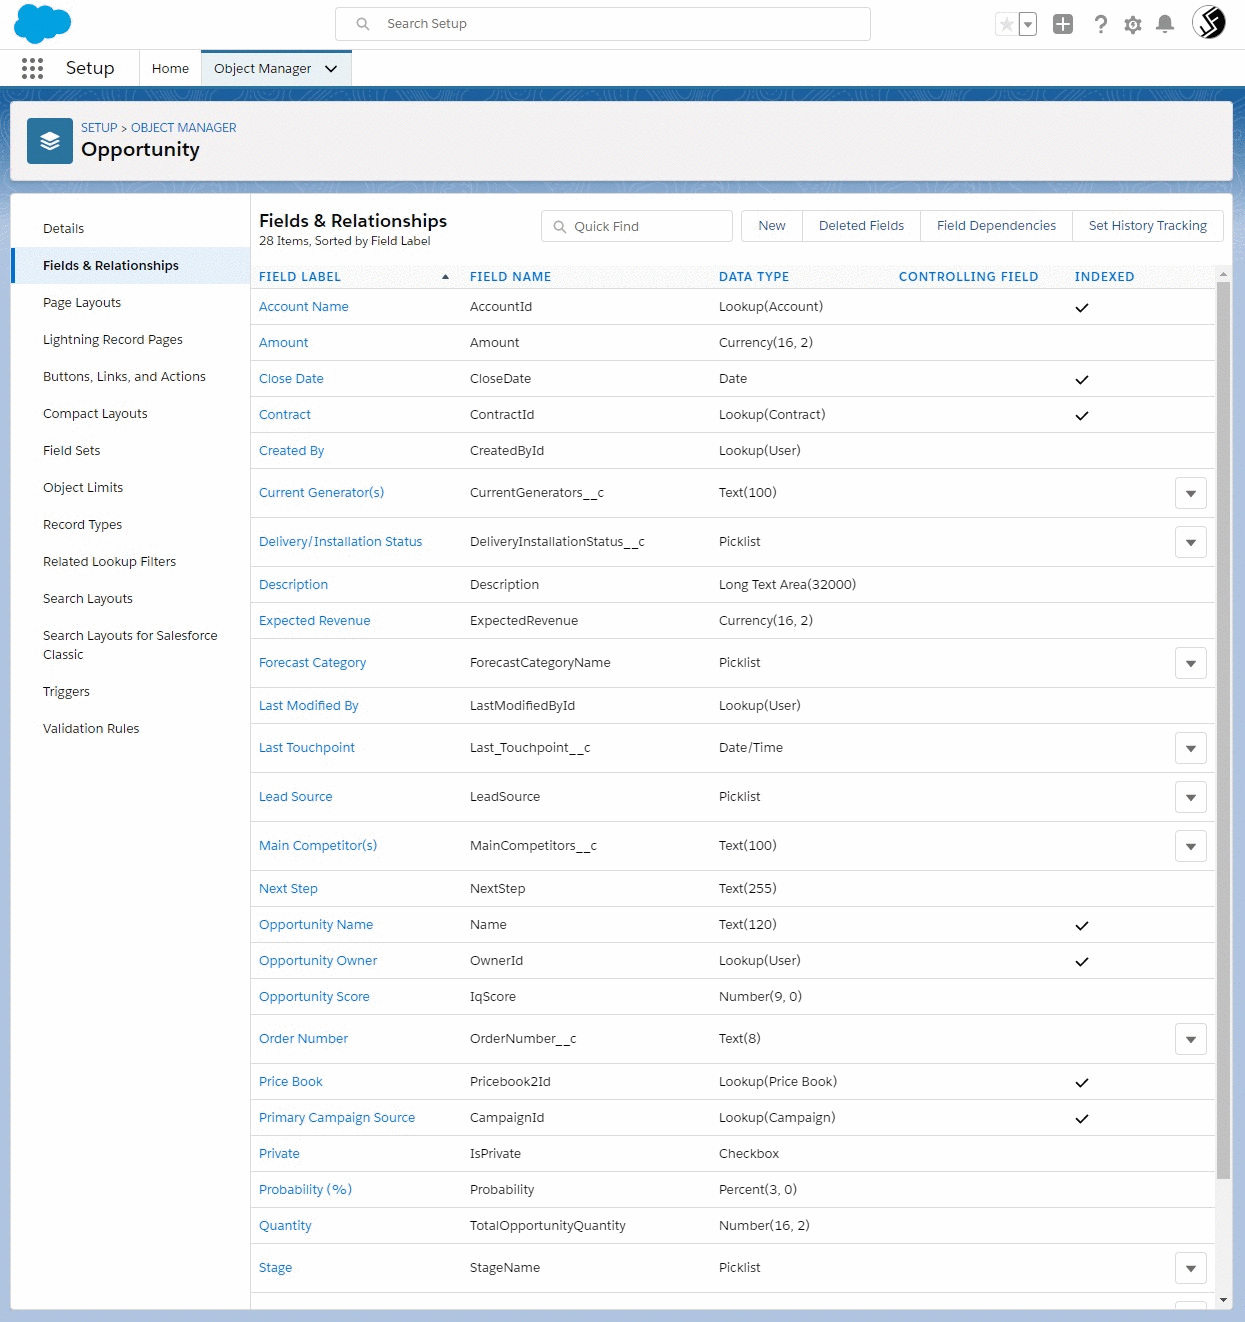Follow the OBJECT MANAGER breadcrumb link
1245x1322 pixels.
tap(184, 128)
